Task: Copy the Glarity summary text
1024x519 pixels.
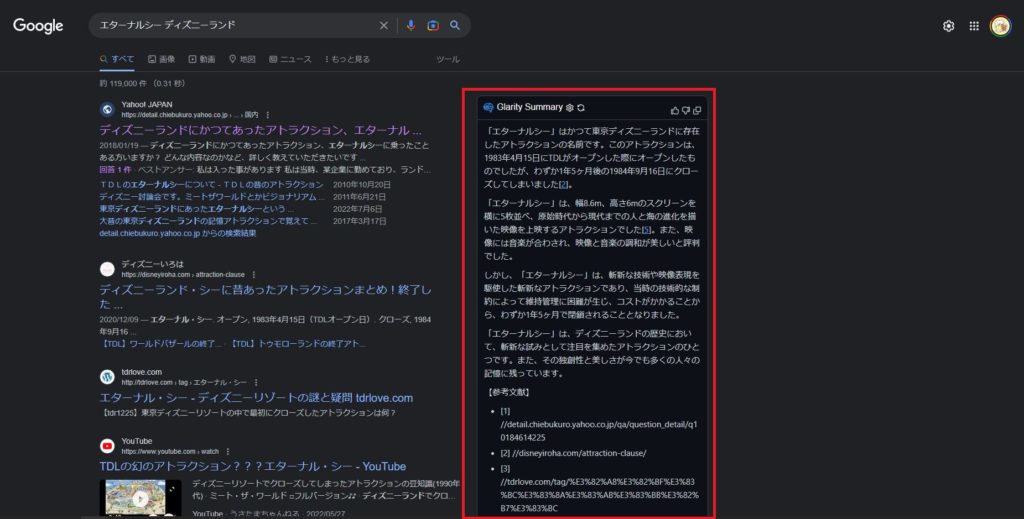Action: pyautogui.click(x=698, y=109)
